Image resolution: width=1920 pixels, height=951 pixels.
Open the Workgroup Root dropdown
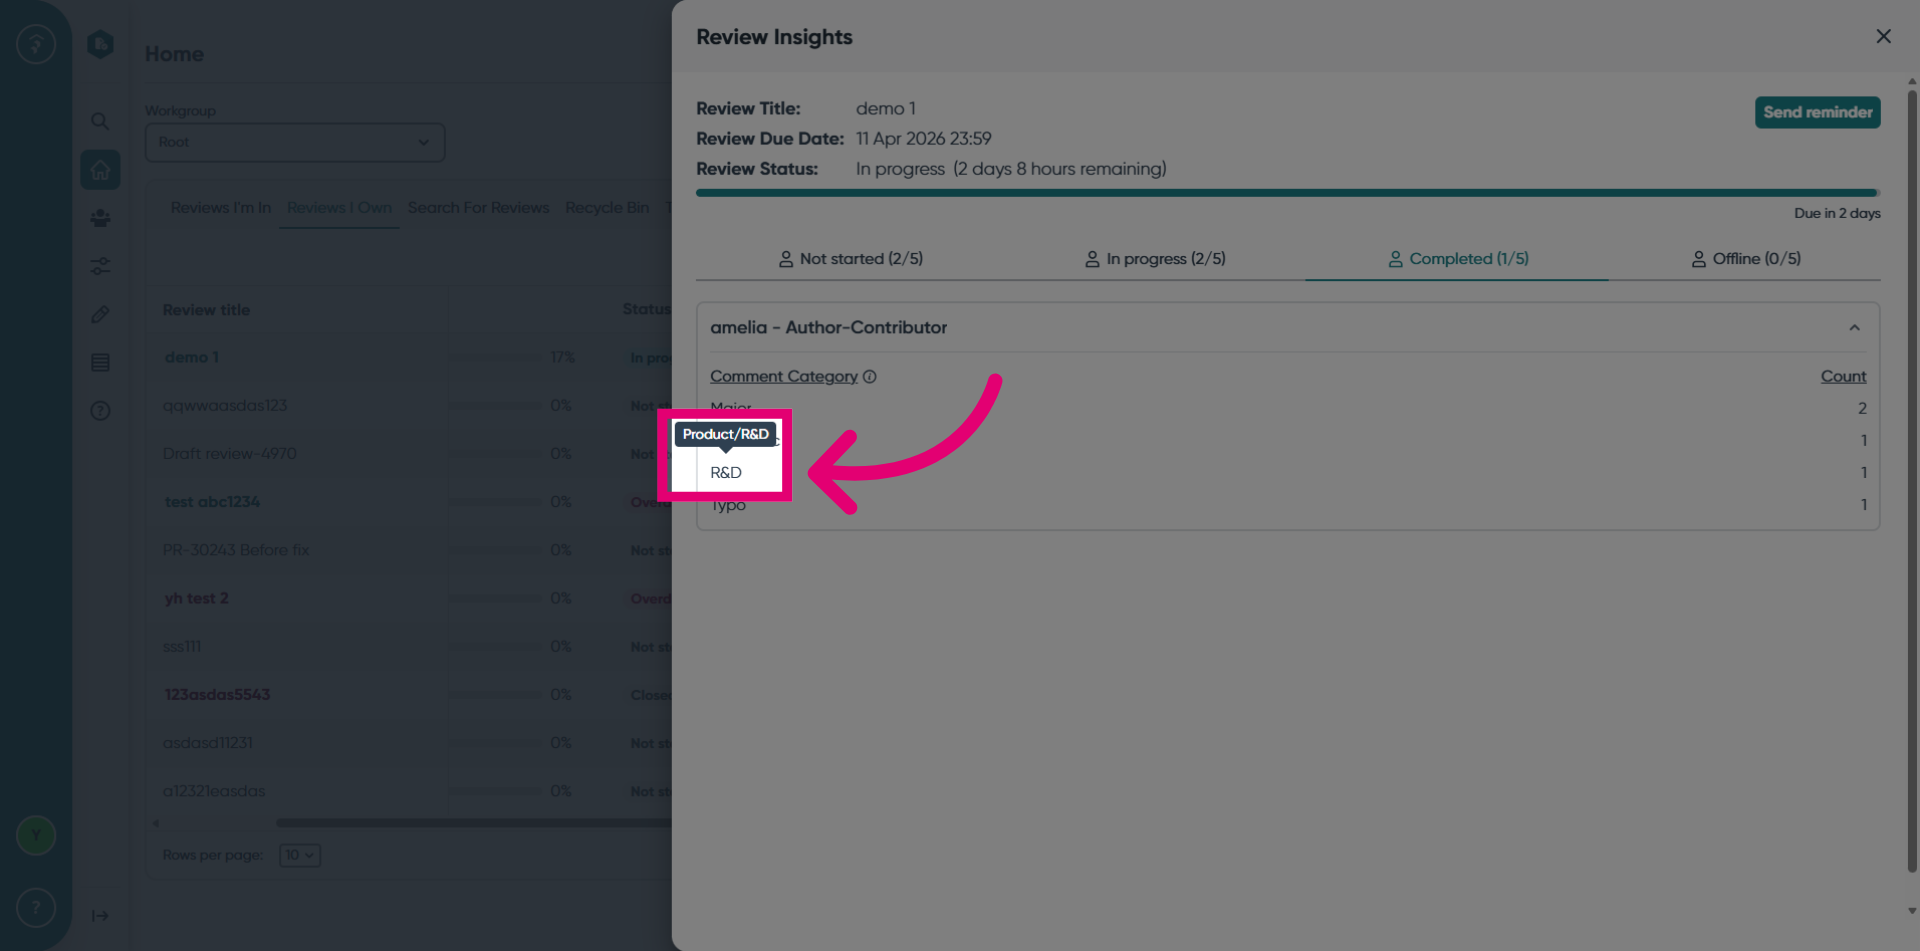295,142
